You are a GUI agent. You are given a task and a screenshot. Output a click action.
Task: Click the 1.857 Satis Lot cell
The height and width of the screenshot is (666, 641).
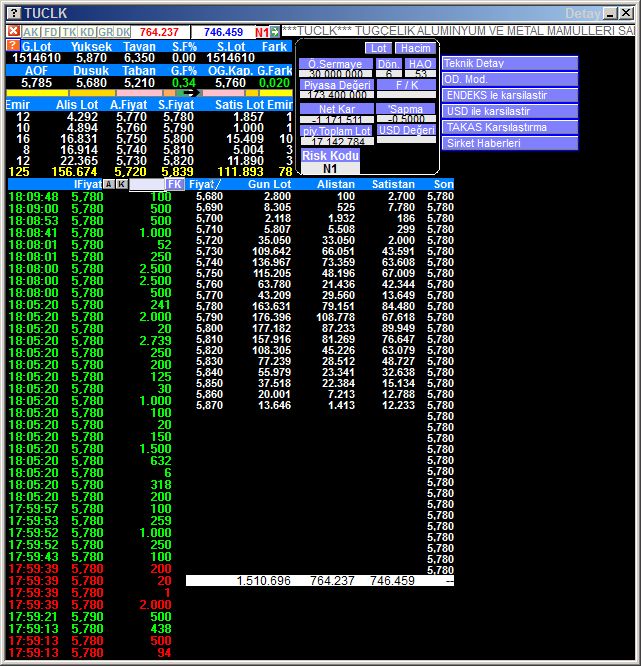point(248,117)
